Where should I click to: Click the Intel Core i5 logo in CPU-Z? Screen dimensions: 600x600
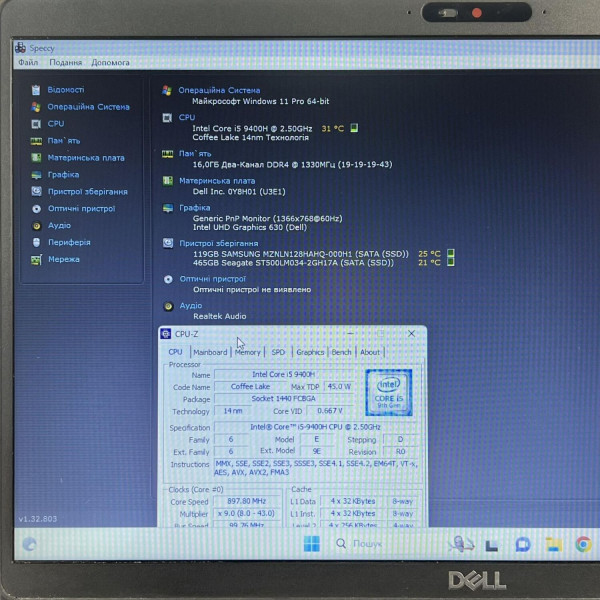point(389,392)
